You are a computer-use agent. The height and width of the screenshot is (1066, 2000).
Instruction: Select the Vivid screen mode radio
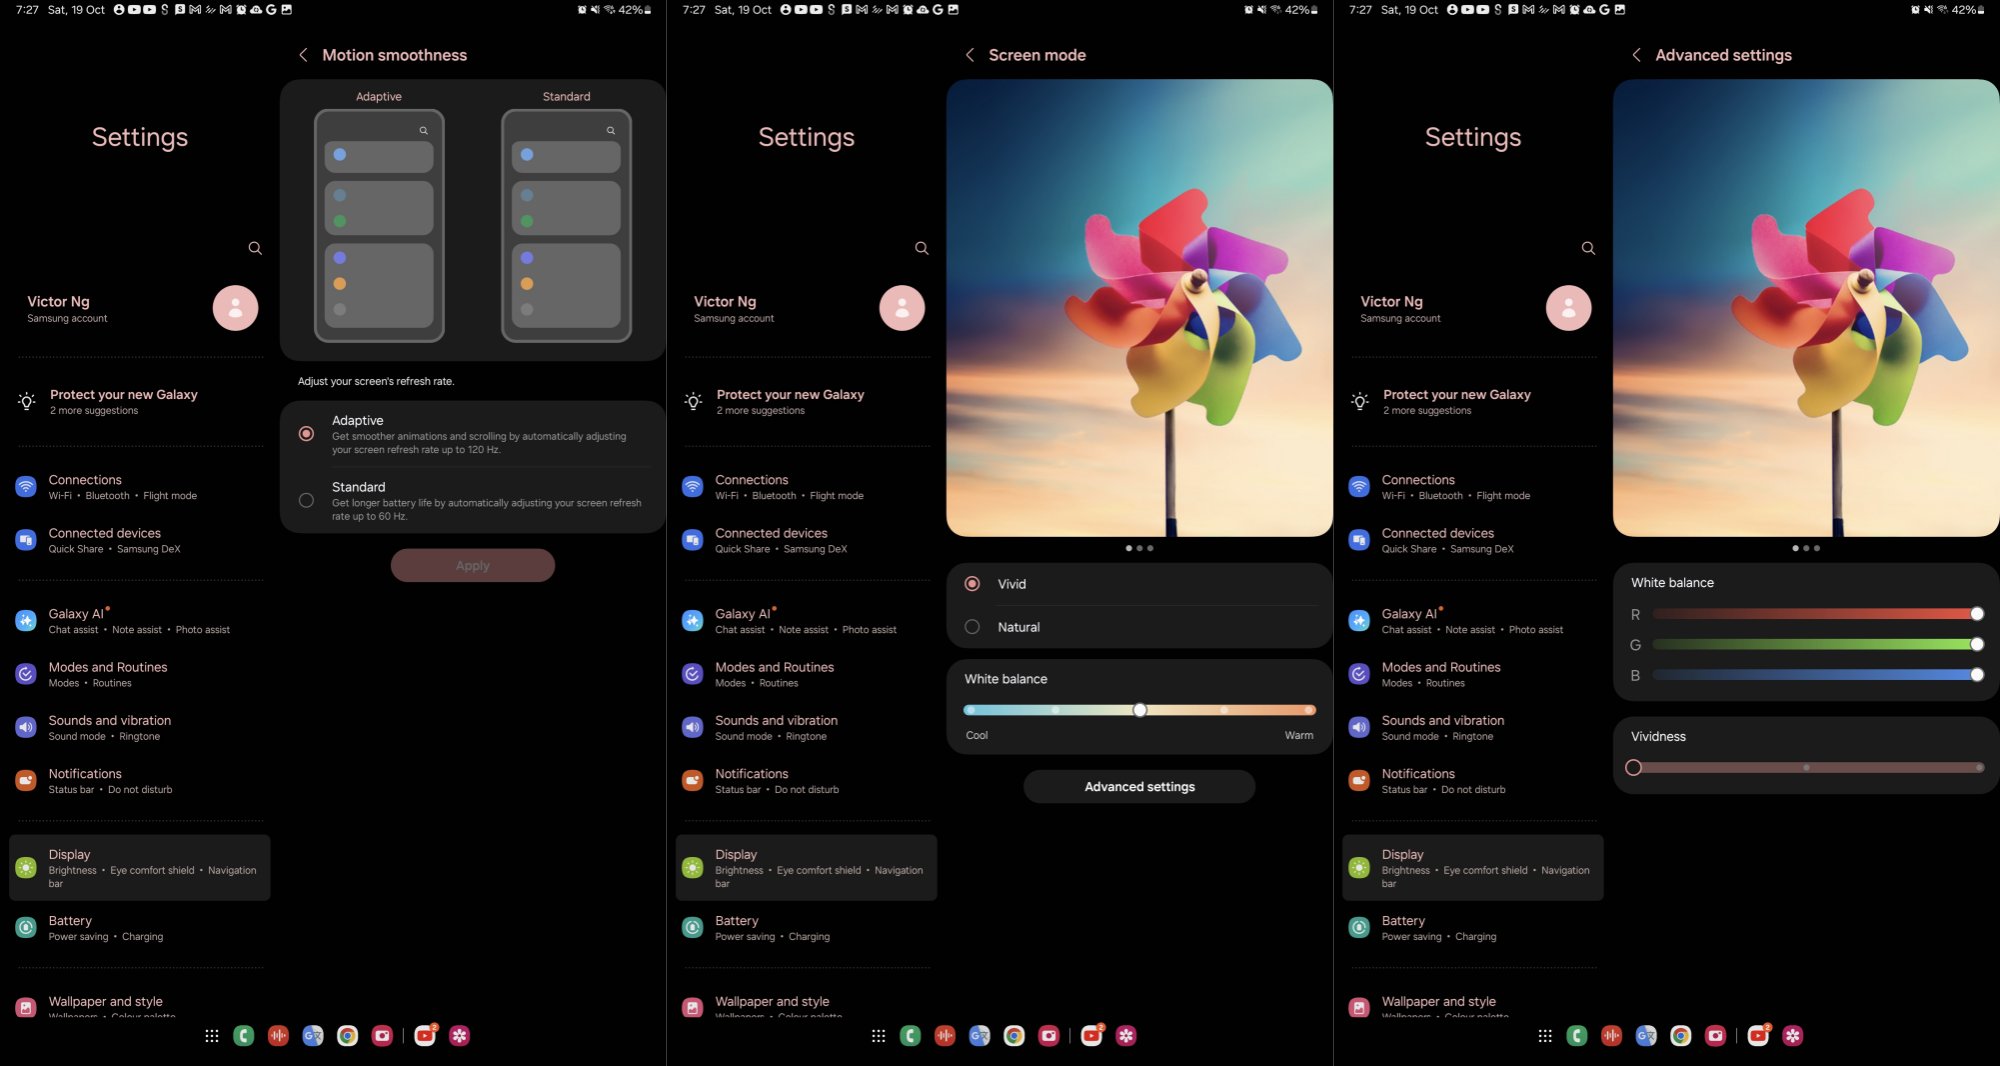[x=972, y=584]
